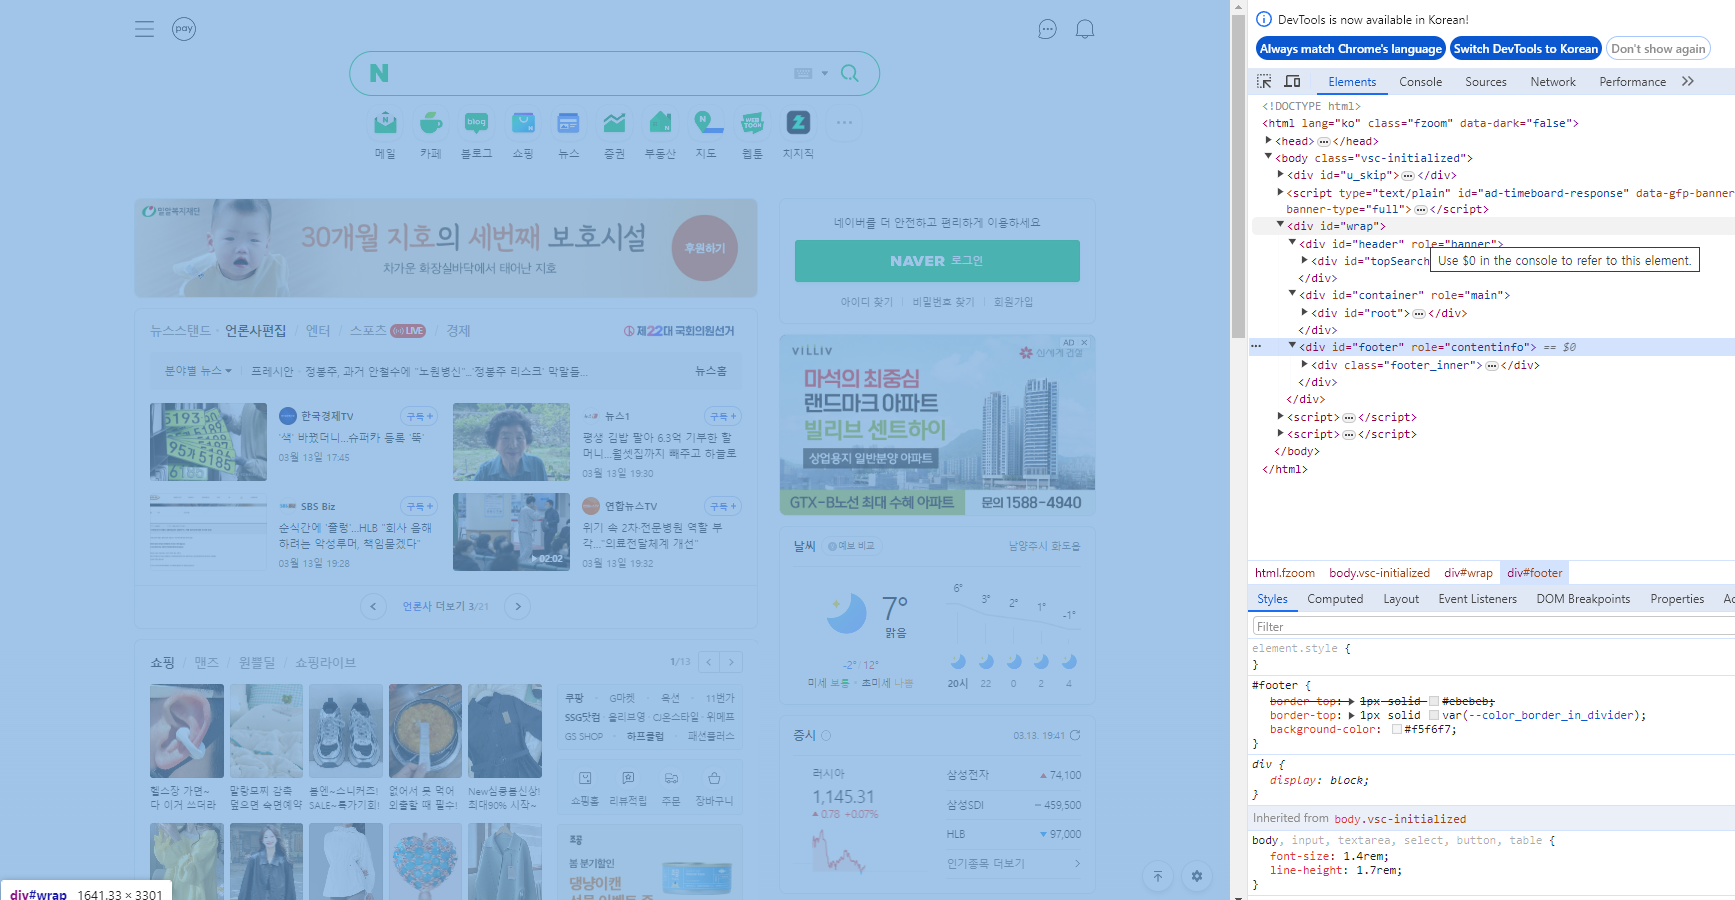Viewport: 1735px width, 900px height.
Task: Subscribe to 한국경제TV with 구독 button
Action: 418,416
